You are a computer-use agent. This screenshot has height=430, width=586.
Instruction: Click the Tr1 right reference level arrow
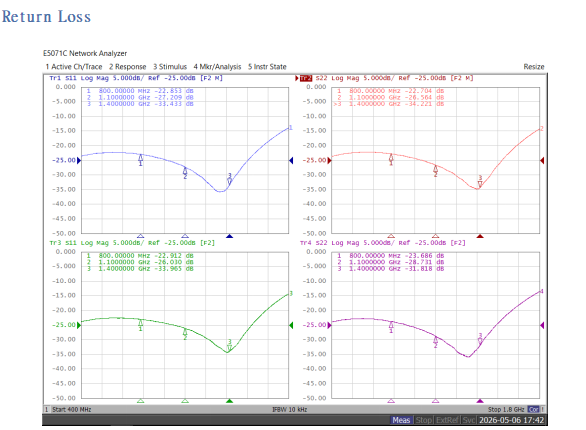[291, 160]
